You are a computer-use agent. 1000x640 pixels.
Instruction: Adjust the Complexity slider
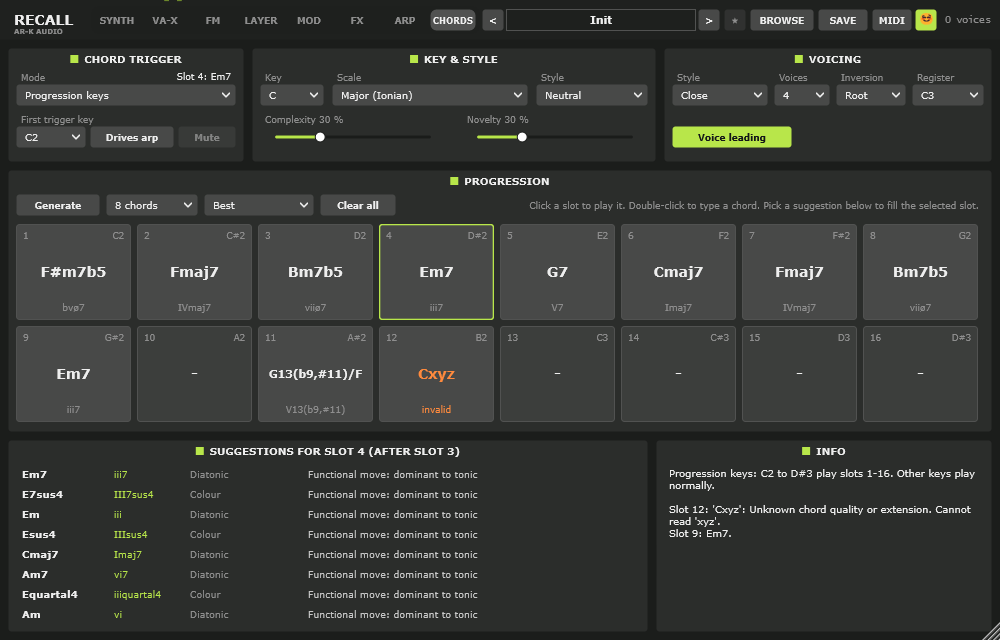353,137
